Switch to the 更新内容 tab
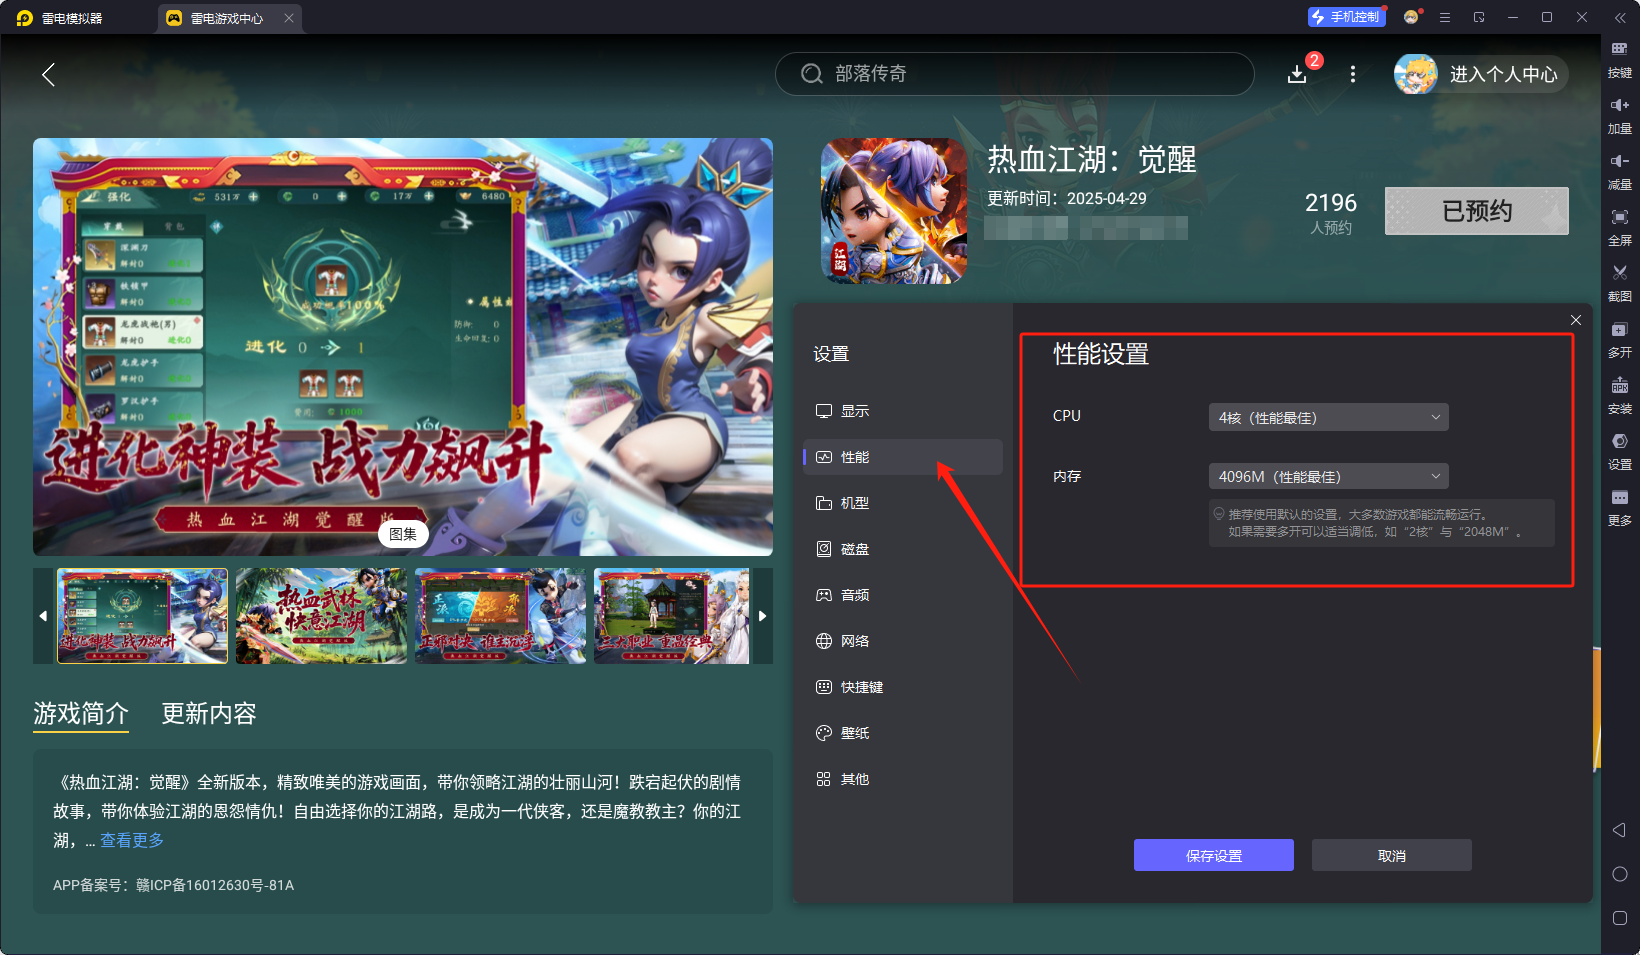Image resolution: width=1640 pixels, height=955 pixels. (209, 713)
